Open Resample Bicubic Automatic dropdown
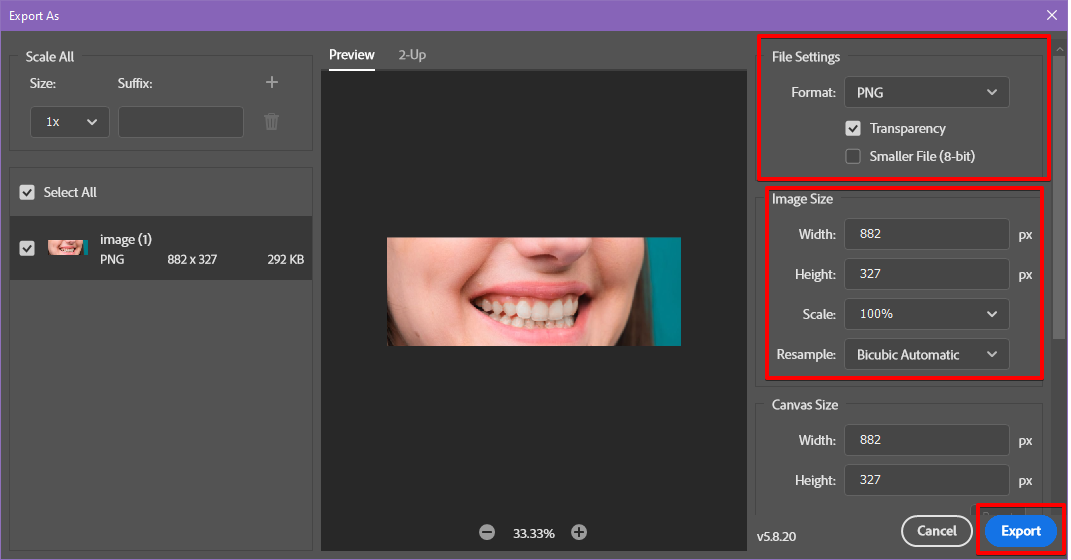1071x560 pixels. point(927,354)
